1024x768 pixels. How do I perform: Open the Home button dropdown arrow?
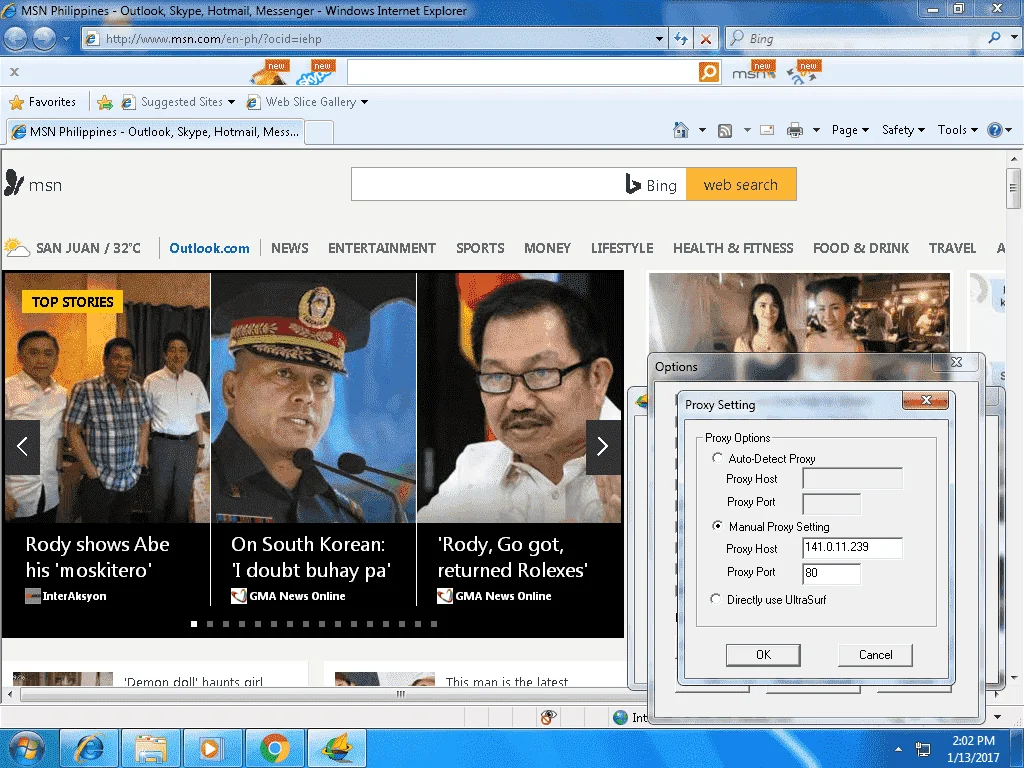(x=702, y=130)
